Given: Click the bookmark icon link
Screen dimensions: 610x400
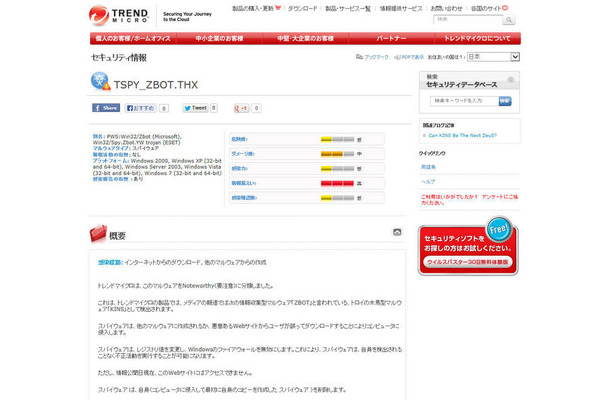Looking at the screenshot, I should (372, 57).
